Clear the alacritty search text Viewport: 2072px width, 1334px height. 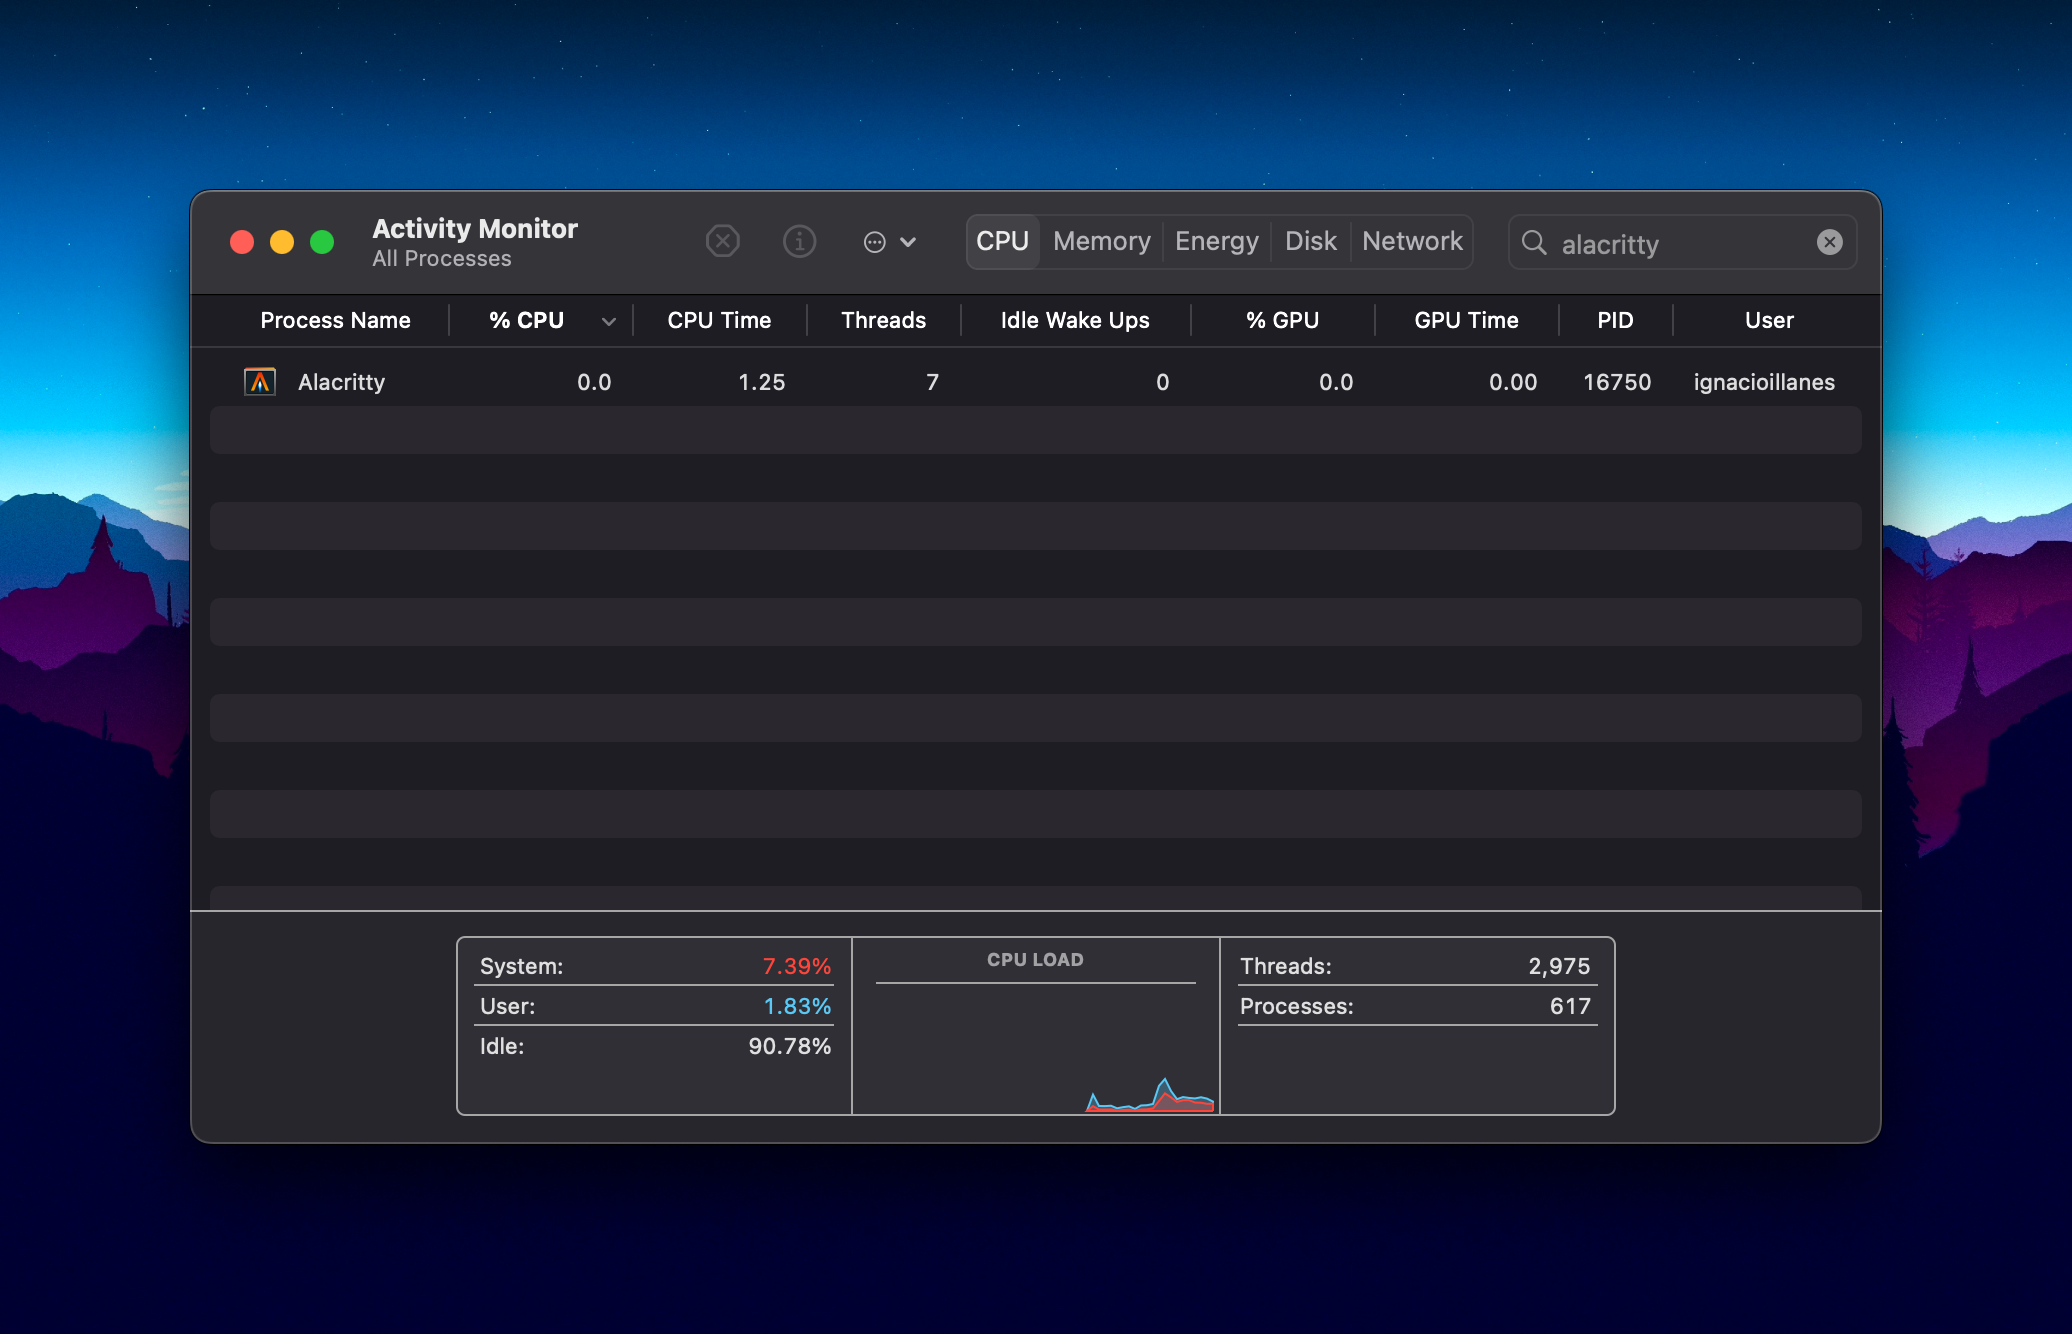(x=1829, y=242)
